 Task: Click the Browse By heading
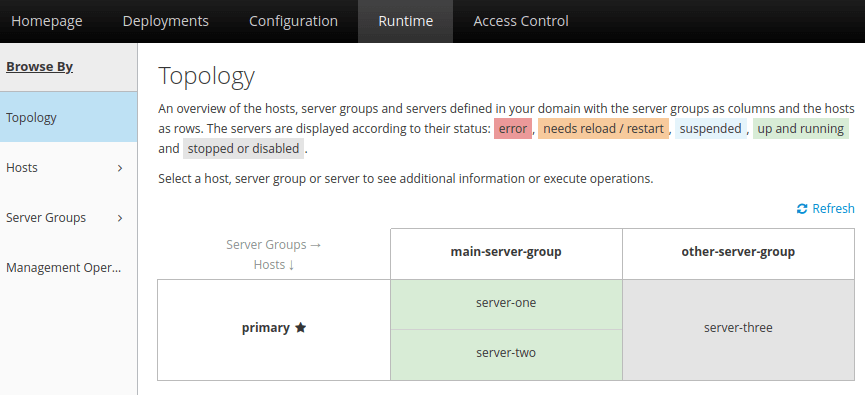(39, 67)
